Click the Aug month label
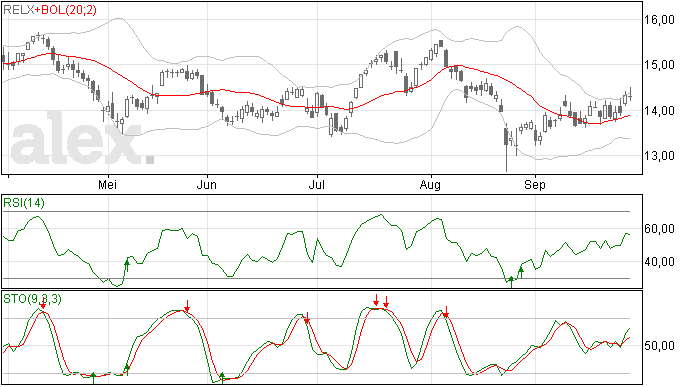This screenshot has height=387, width=690. [430, 185]
